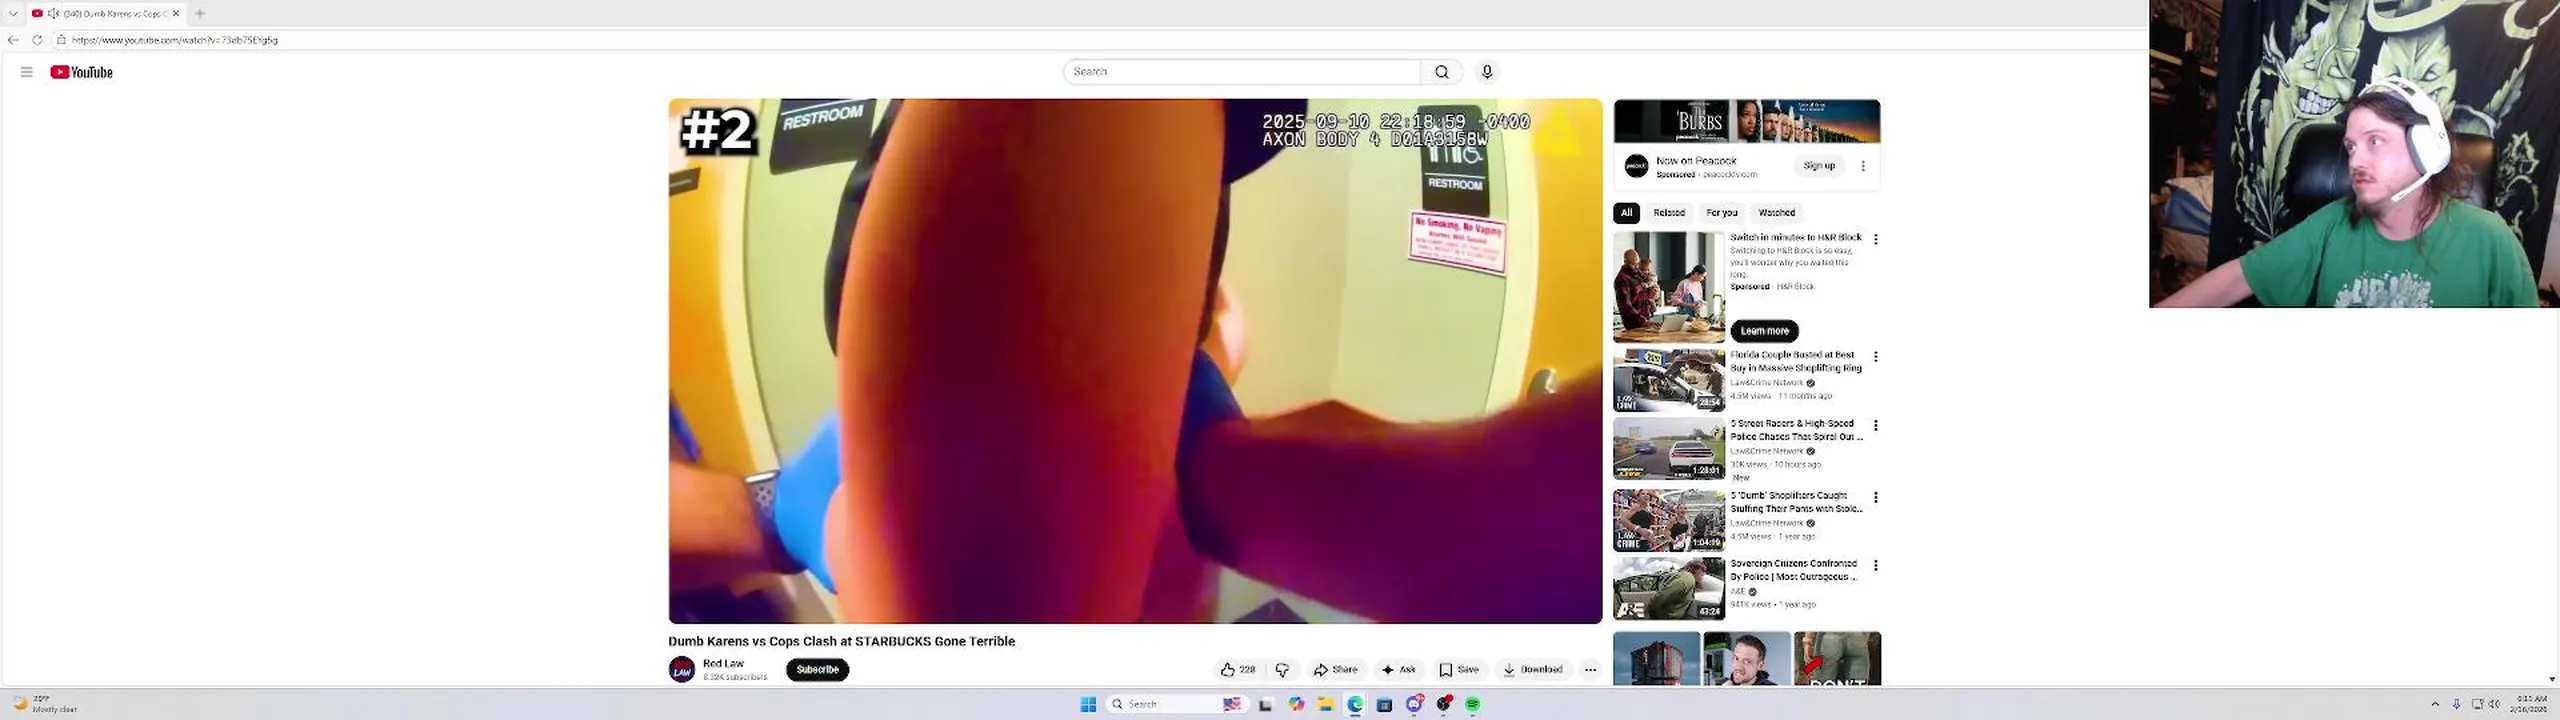This screenshot has width=2560, height=720.
Task: Open H&R Block sponsored ad thumbnail
Action: (1669, 287)
